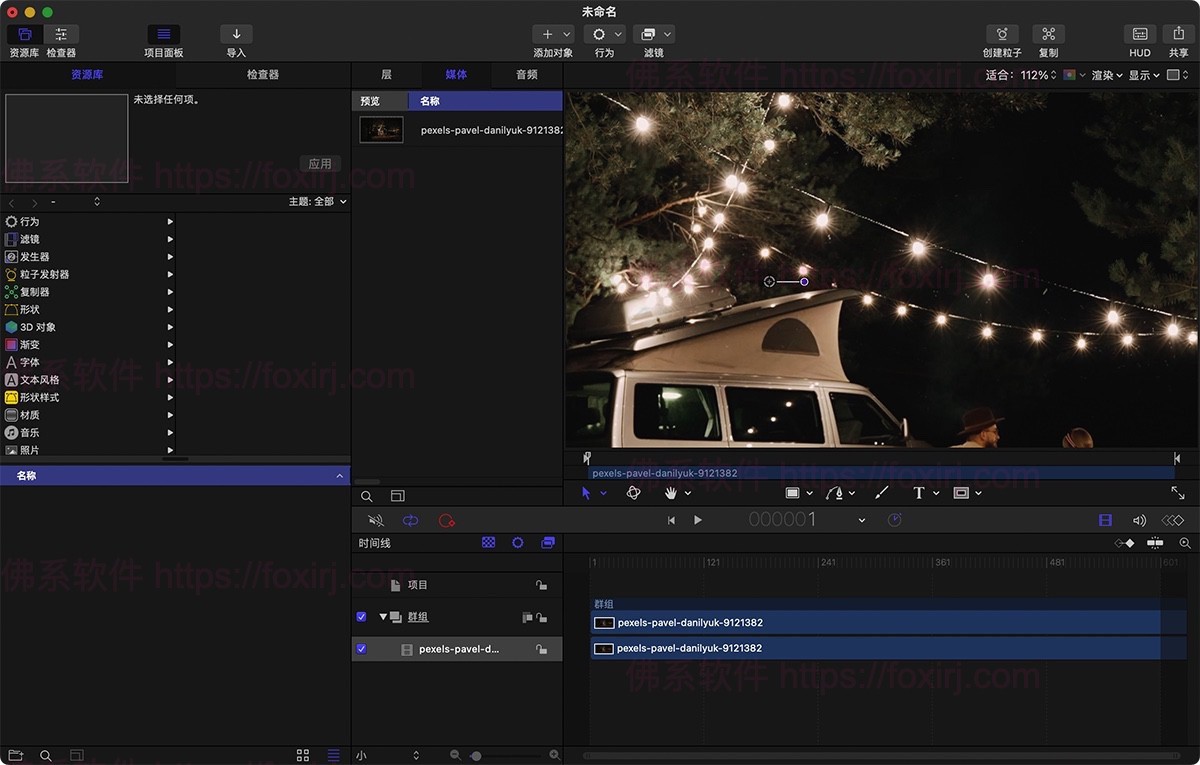Screen dimensions: 1200x765
Task: Click the Create Particles (创建粒子) icon
Action: (1001, 33)
